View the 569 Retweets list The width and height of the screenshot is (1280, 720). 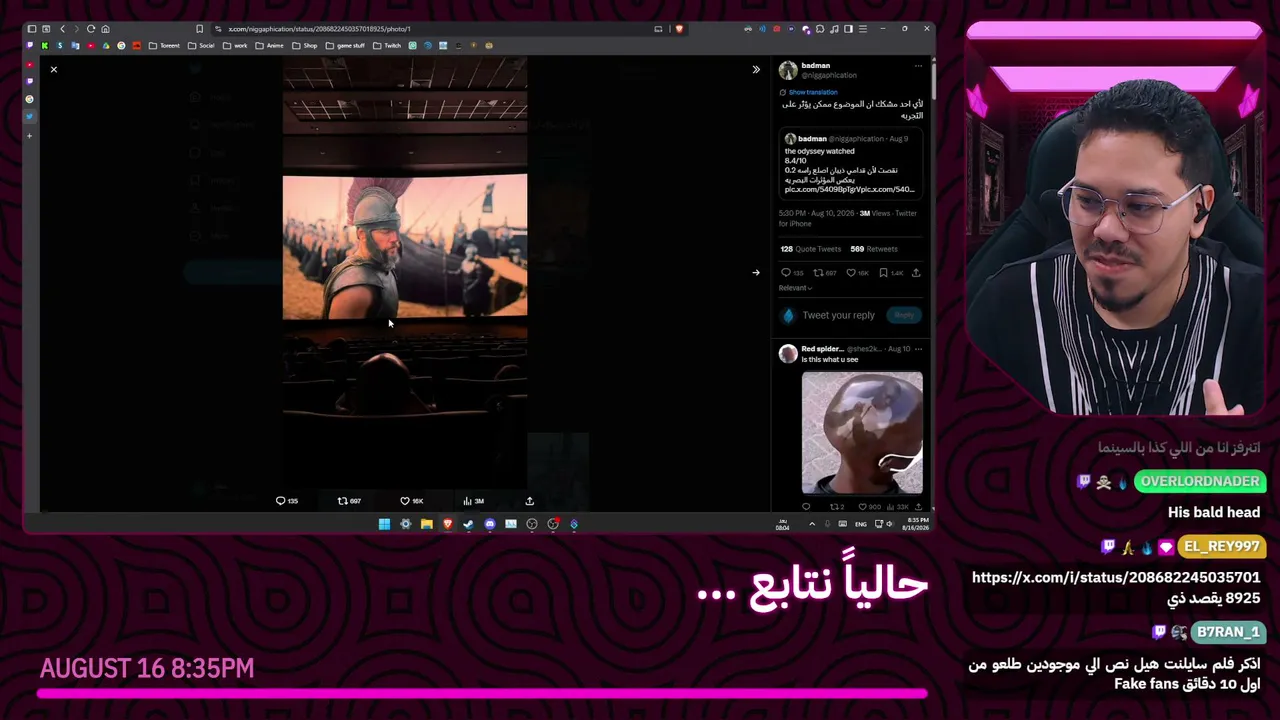tap(874, 249)
